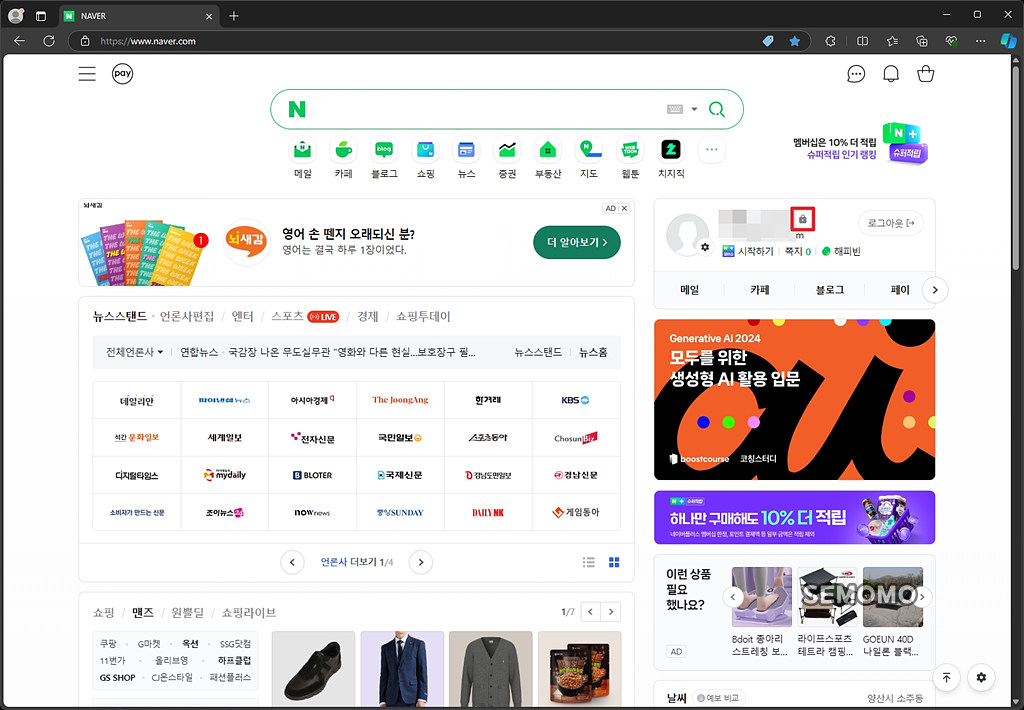Screen dimensions: 1024x710
Task: Select 메일 tab in profile box
Action: (690, 290)
